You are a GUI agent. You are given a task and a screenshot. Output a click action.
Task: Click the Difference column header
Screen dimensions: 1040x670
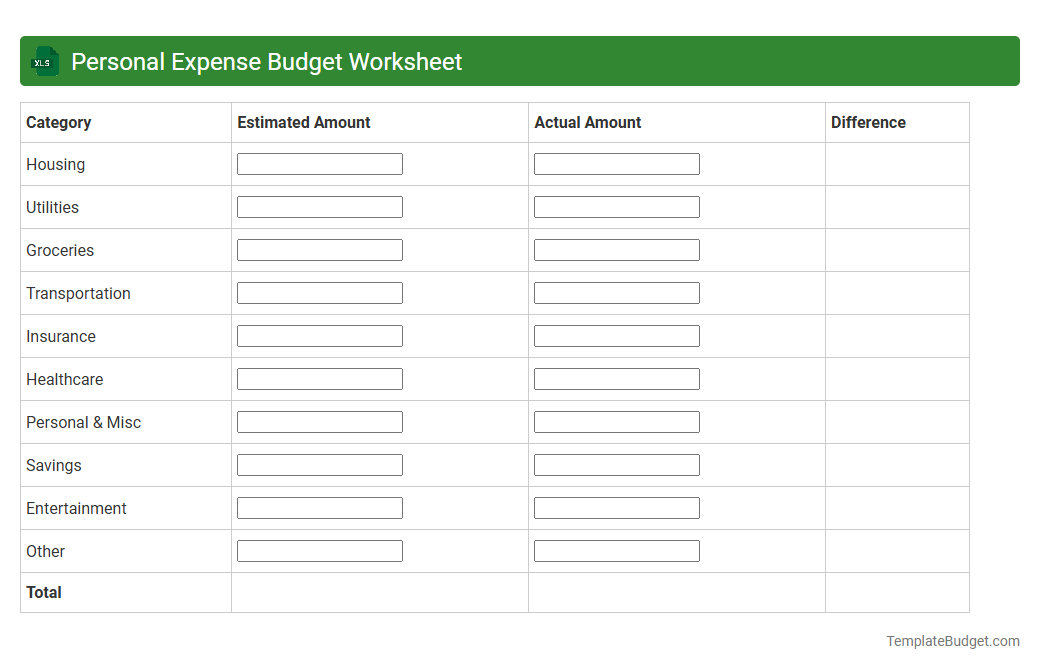868,122
